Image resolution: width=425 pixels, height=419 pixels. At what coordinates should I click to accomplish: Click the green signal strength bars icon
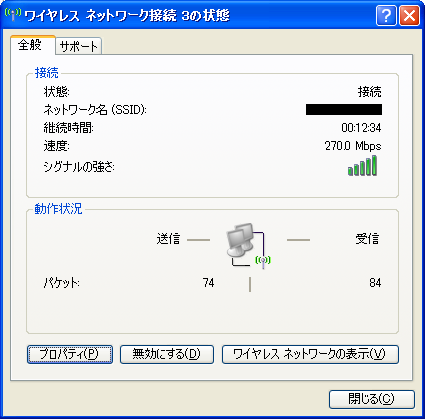[x=362, y=166]
